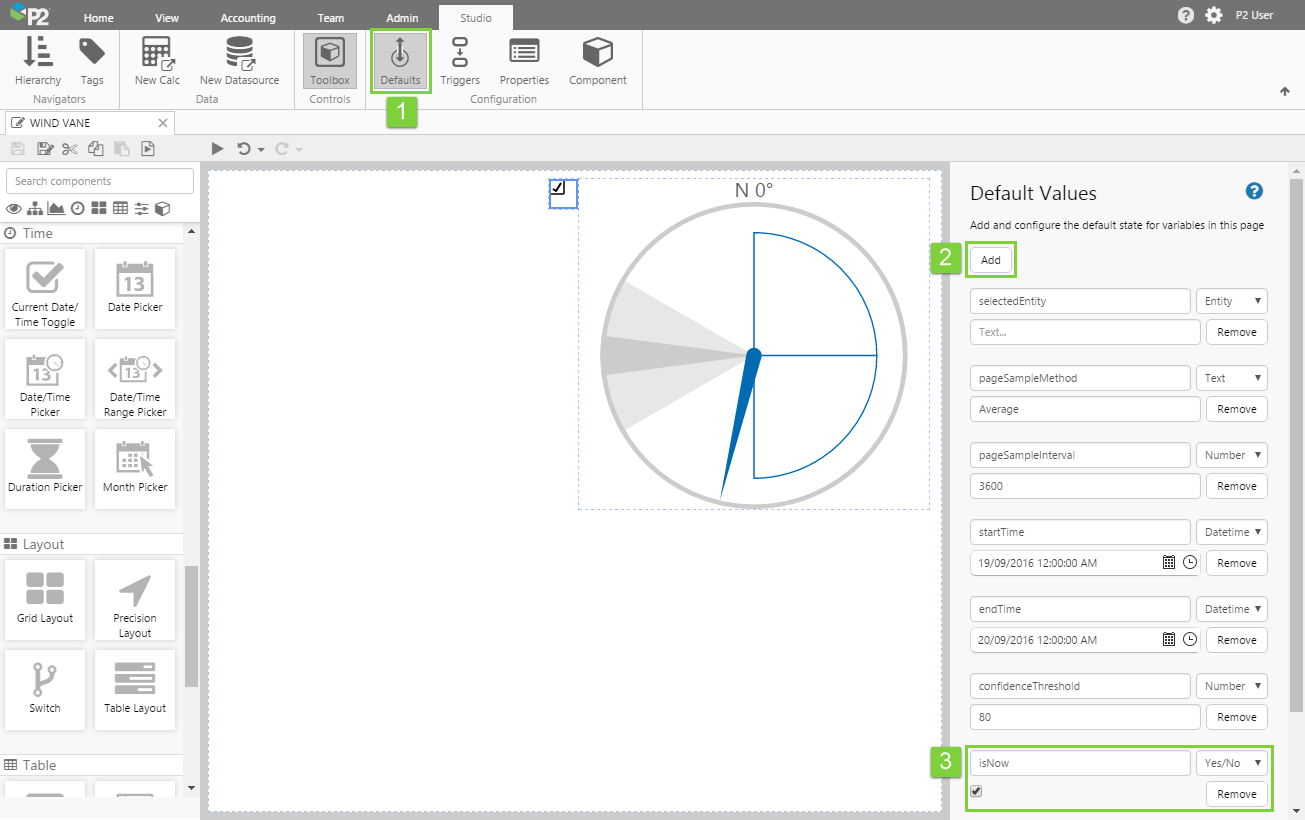The width and height of the screenshot is (1305, 820).
Task: Create a New Calc
Action: 157,60
